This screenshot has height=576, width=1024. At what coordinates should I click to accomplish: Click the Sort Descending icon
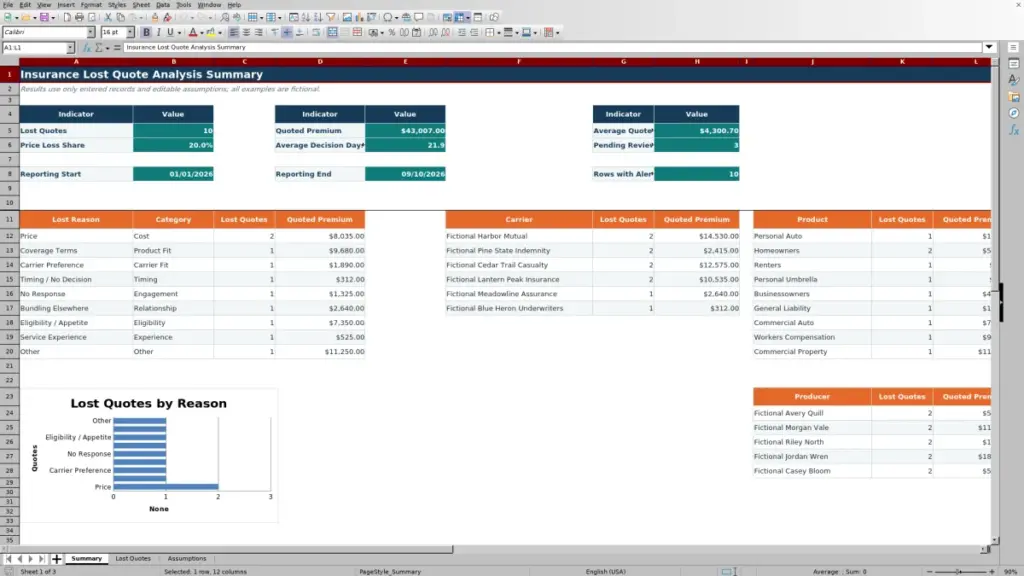click(318, 18)
